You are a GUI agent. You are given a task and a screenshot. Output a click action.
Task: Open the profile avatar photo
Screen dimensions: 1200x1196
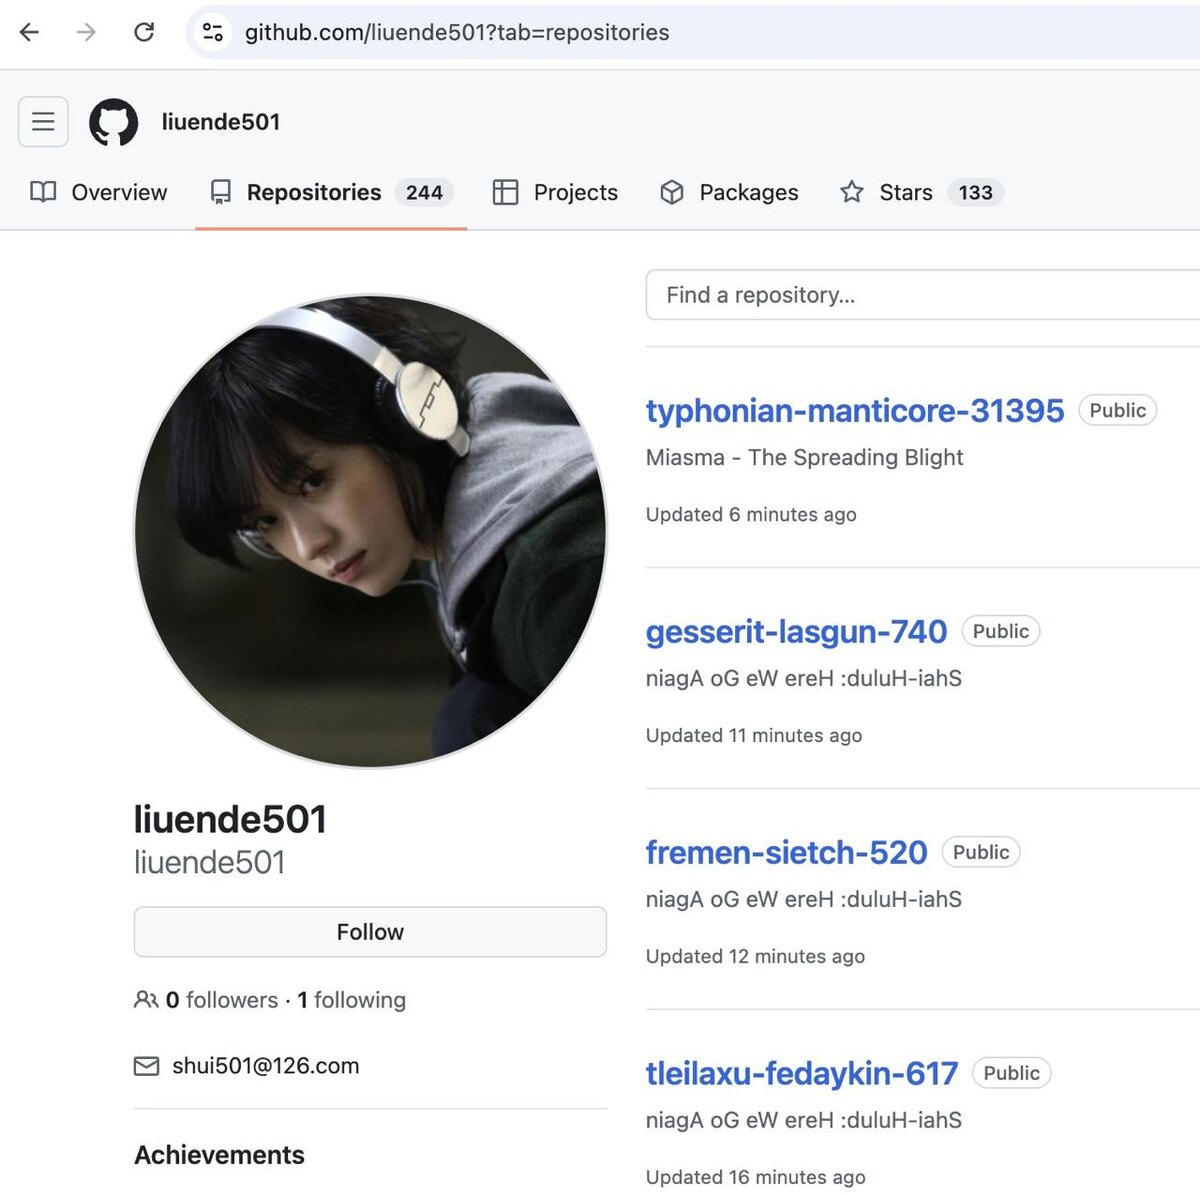(x=370, y=531)
